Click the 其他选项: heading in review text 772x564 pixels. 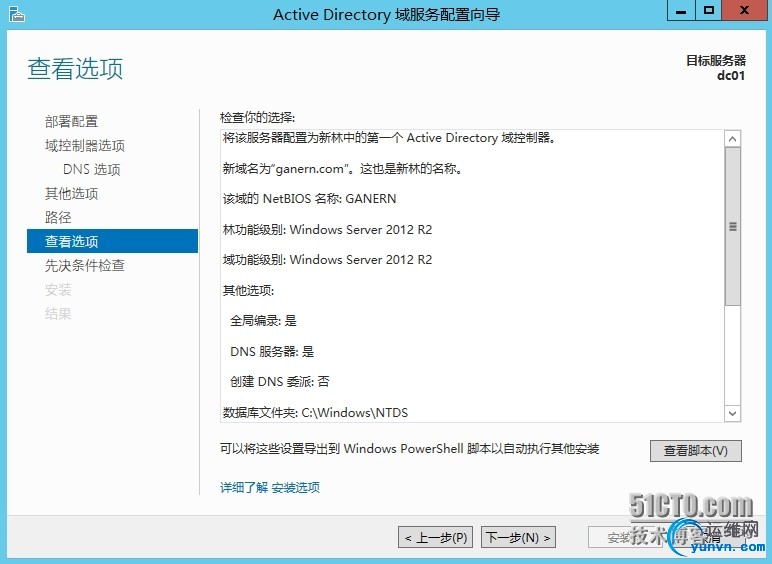(x=248, y=290)
